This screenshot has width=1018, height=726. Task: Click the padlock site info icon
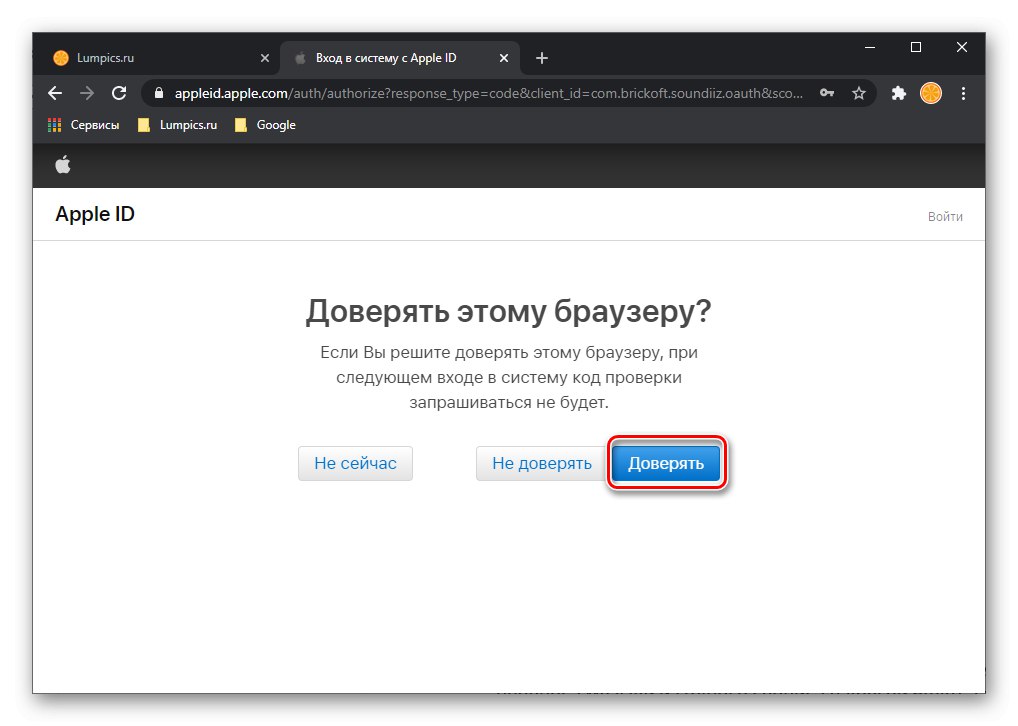158,94
